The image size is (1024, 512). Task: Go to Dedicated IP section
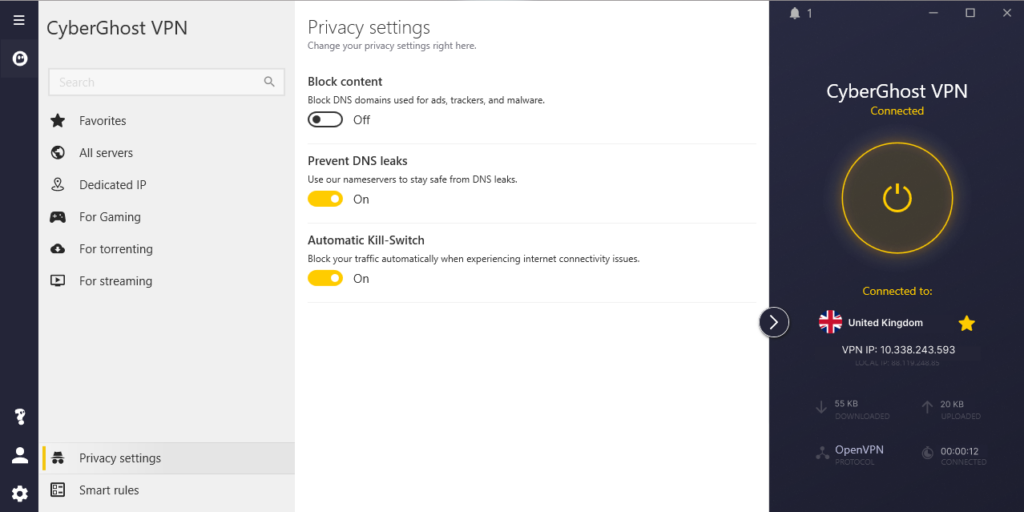coord(167,184)
